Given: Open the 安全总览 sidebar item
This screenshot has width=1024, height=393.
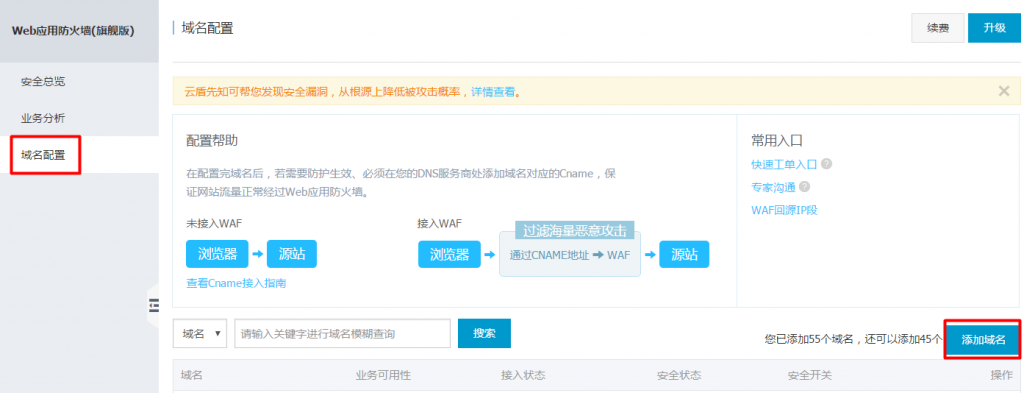Looking at the screenshot, I should pyautogui.click(x=43, y=82).
